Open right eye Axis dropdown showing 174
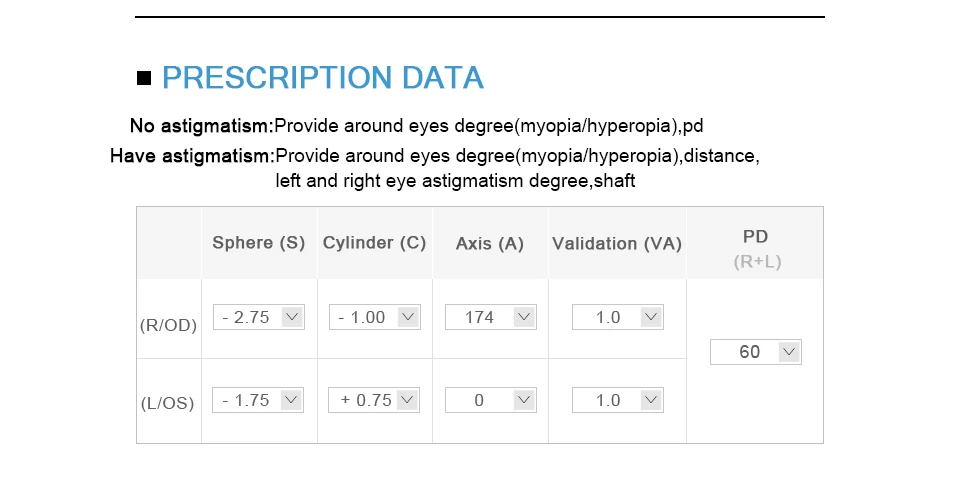This screenshot has height=481, width=960. pos(491,317)
